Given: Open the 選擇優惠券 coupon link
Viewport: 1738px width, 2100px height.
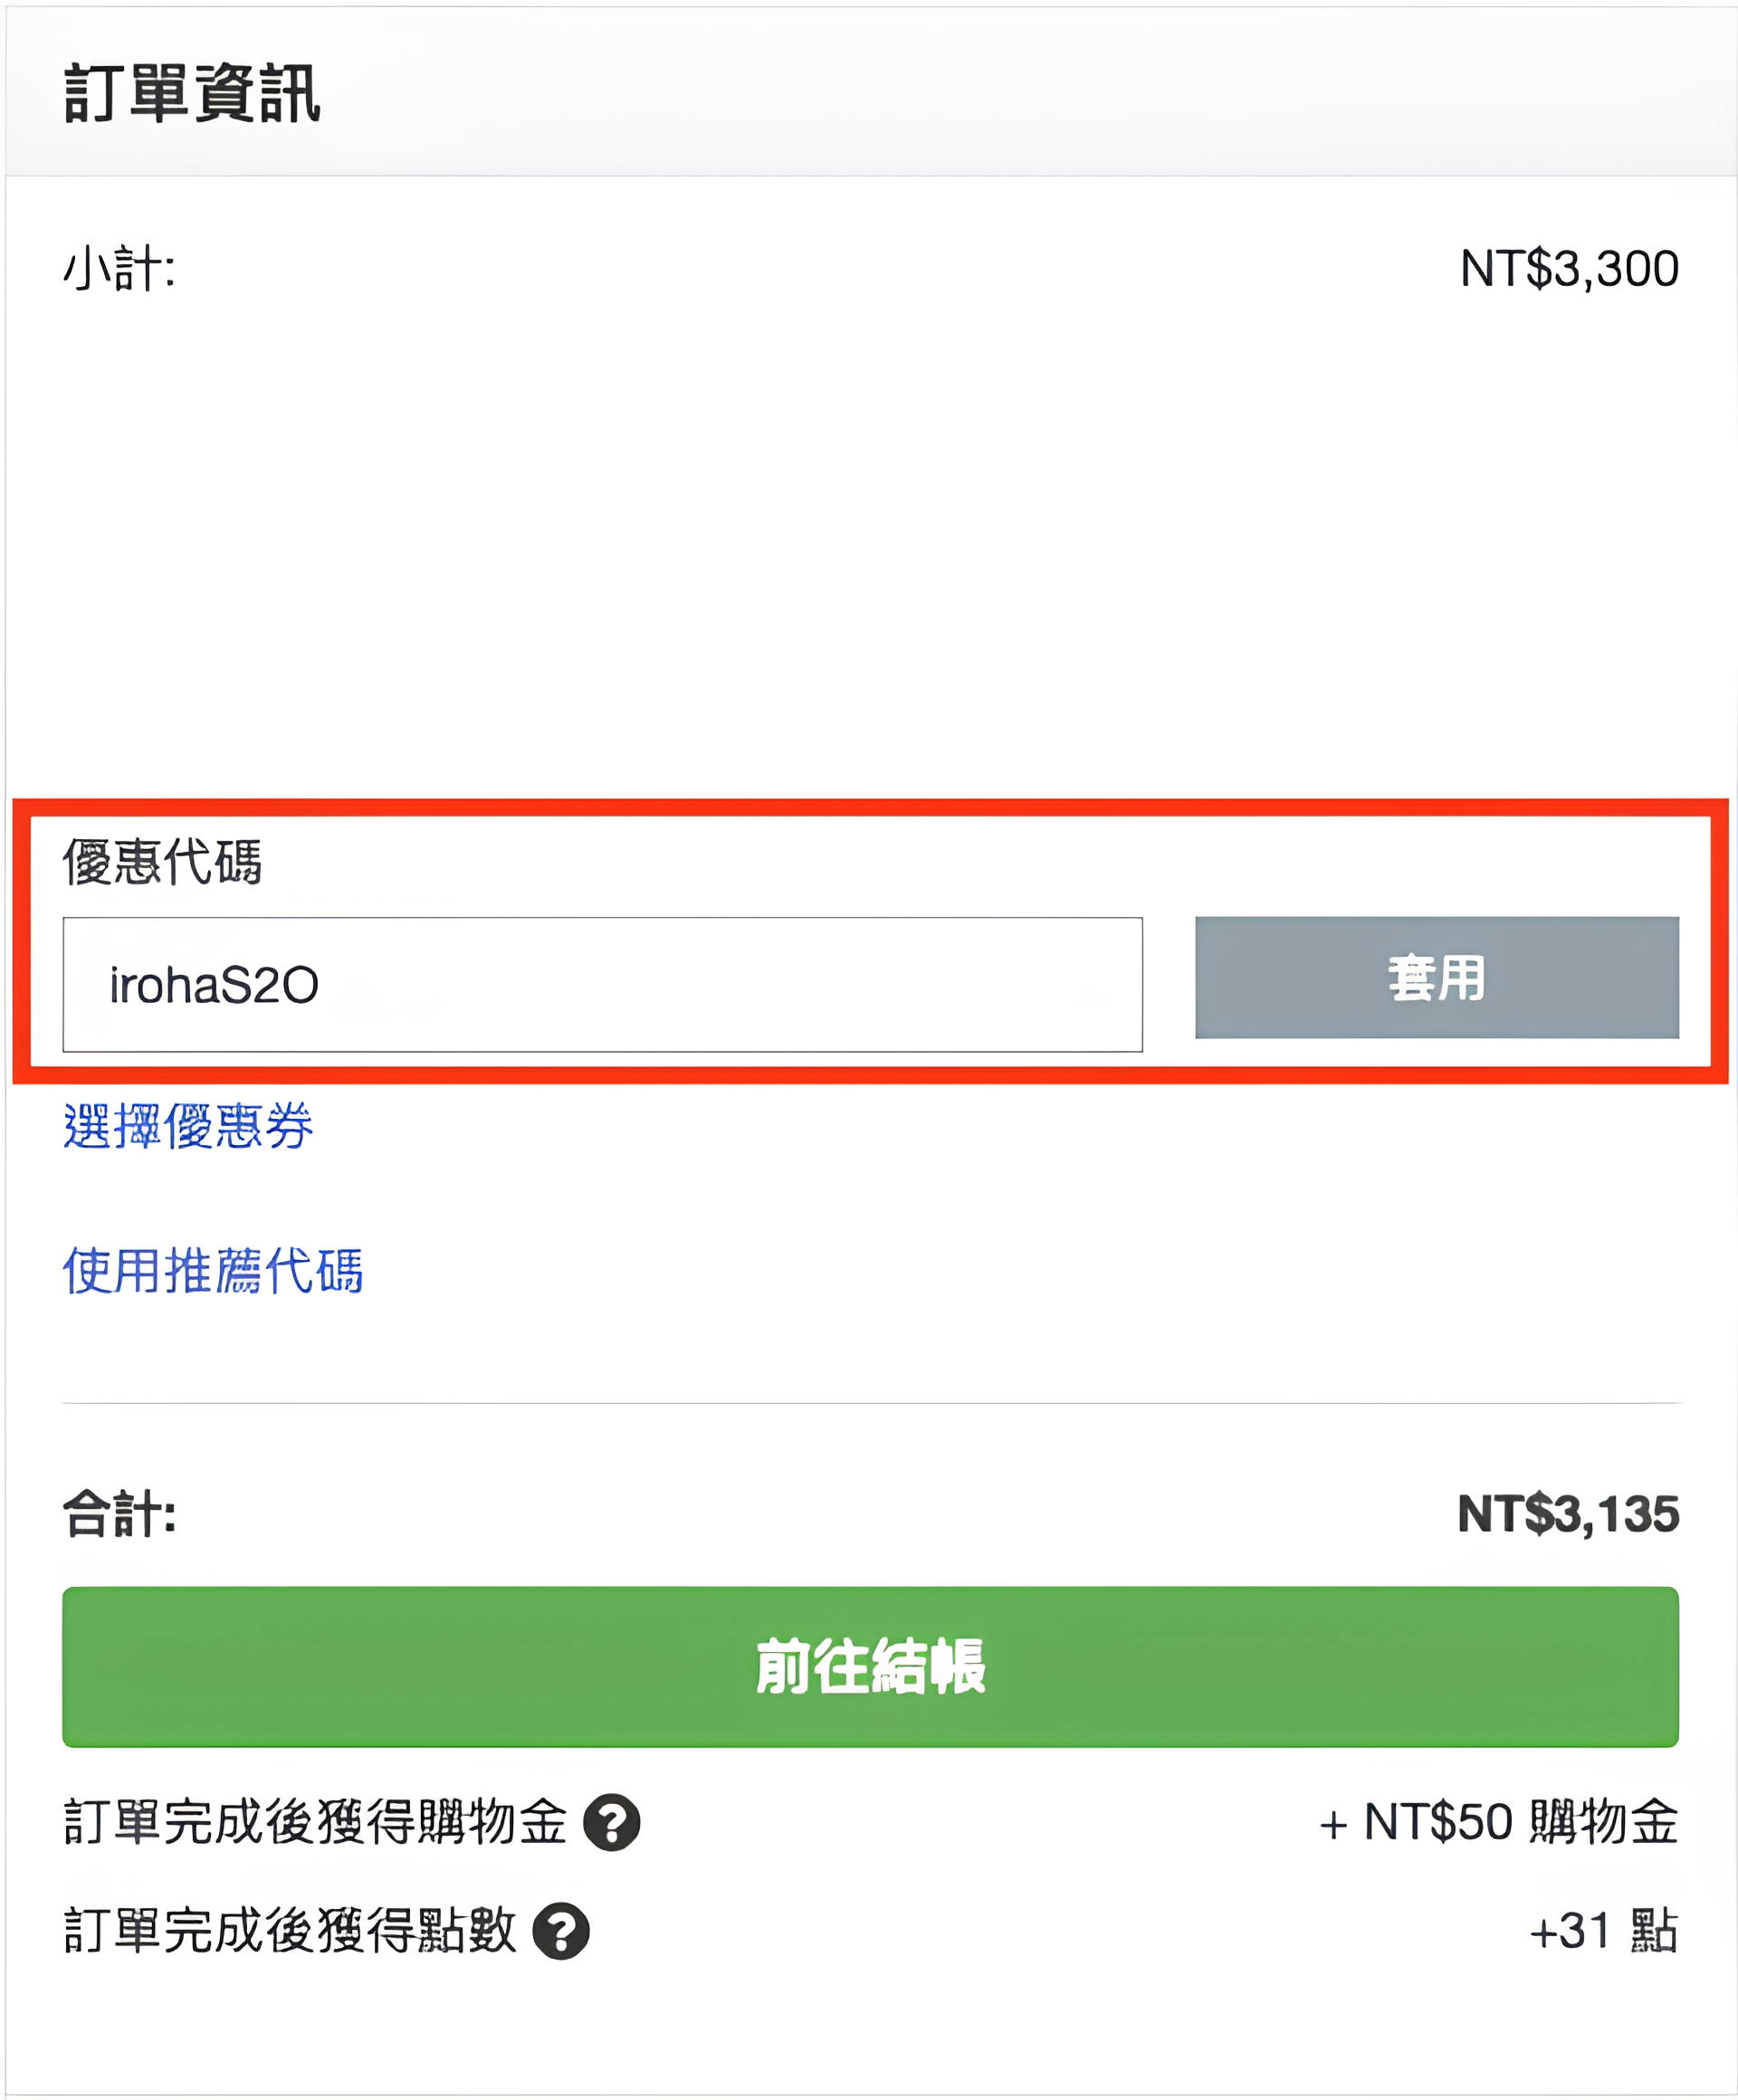Looking at the screenshot, I should (188, 1126).
